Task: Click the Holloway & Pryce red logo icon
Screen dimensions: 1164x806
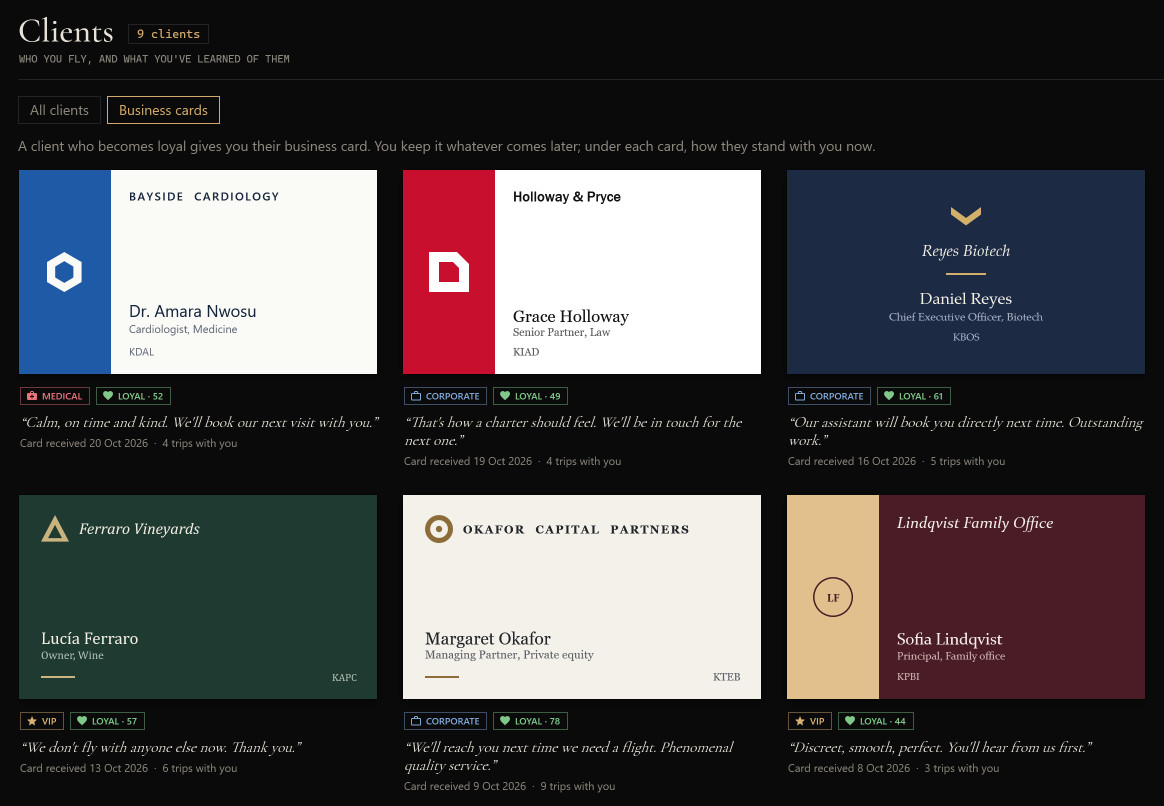Action: tap(449, 272)
